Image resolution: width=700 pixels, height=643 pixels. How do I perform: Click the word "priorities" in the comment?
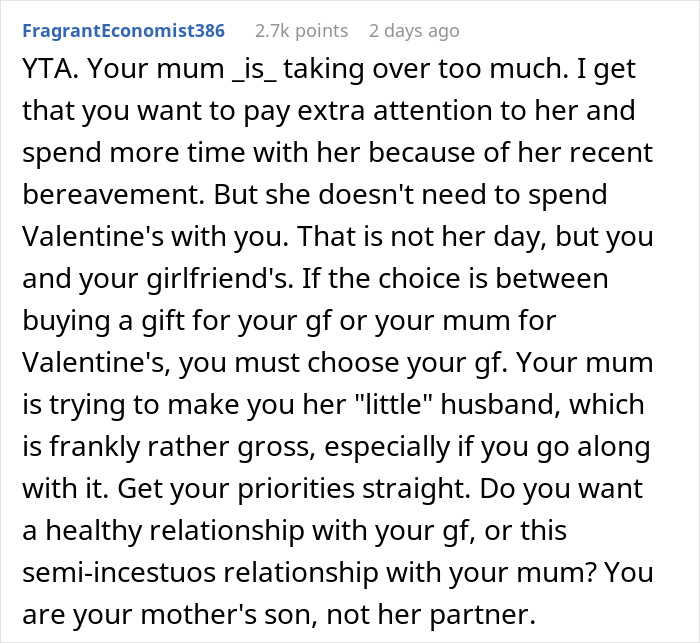(x=296, y=489)
